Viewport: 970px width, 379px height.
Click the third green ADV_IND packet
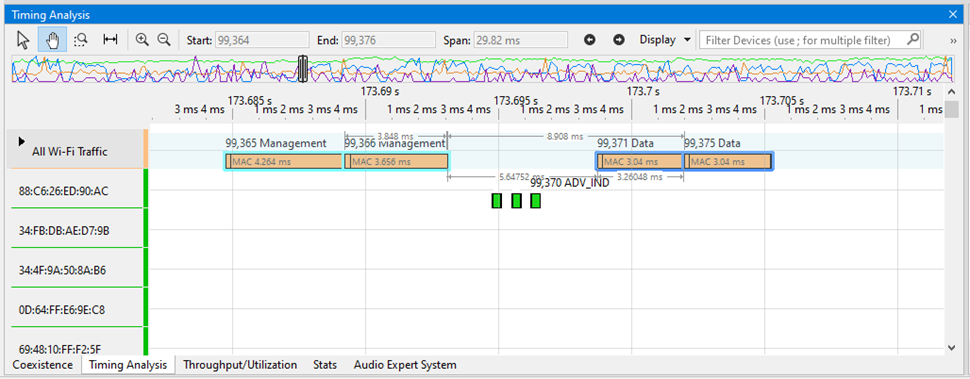click(536, 200)
